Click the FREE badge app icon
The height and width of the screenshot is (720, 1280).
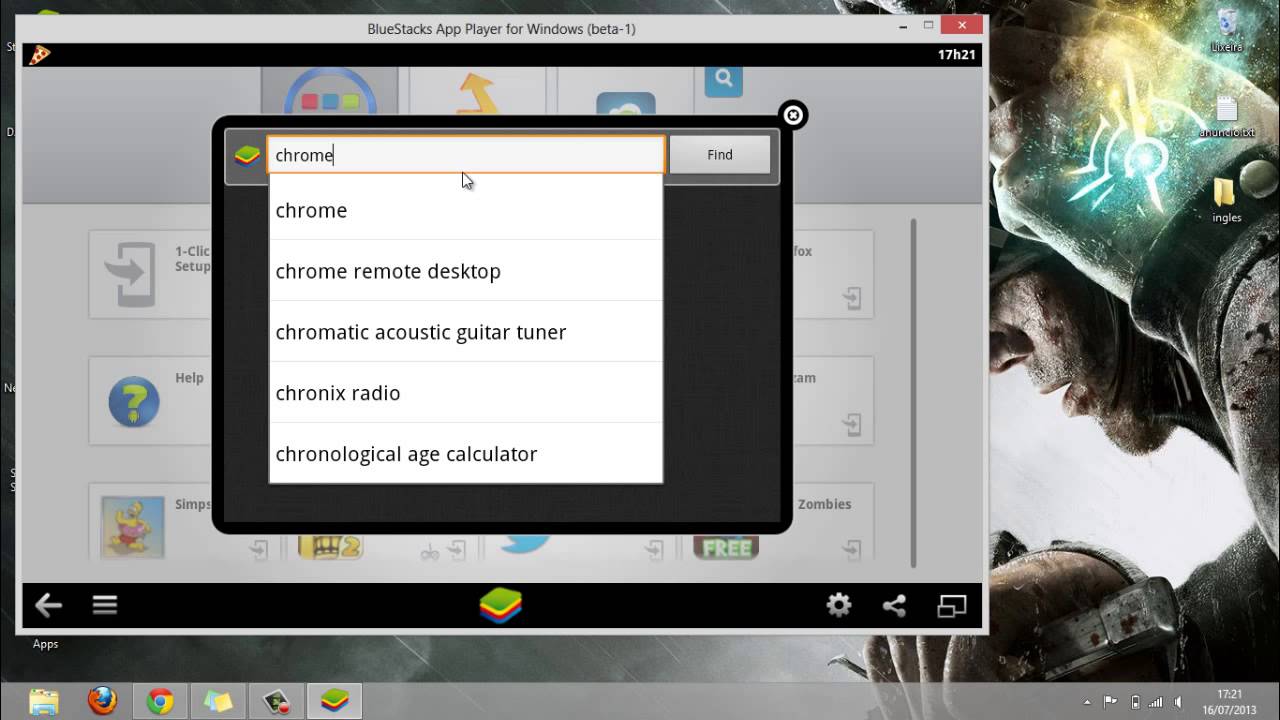727,547
